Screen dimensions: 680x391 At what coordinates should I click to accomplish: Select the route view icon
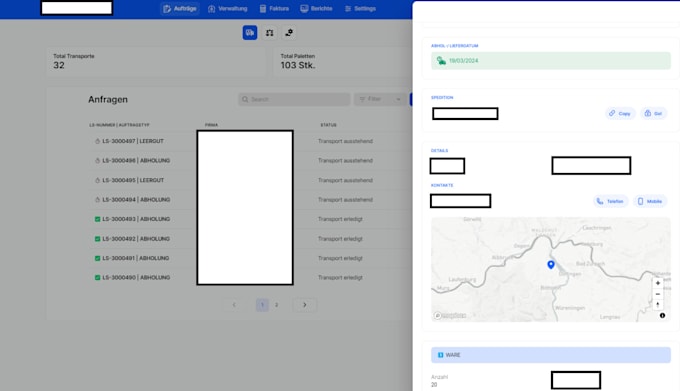270,33
